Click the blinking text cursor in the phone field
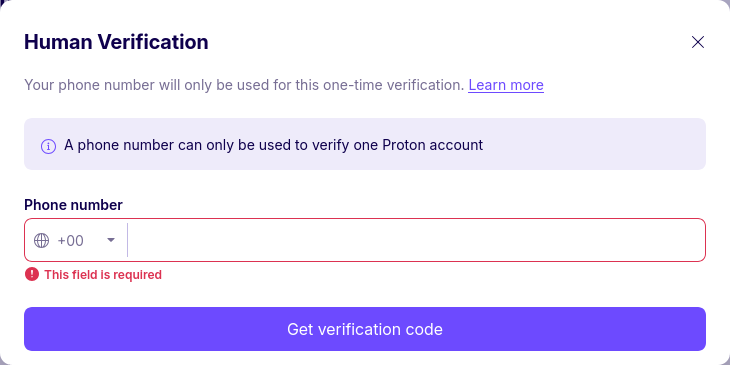Image resolution: width=730 pixels, height=365 pixels. click(129, 240)
